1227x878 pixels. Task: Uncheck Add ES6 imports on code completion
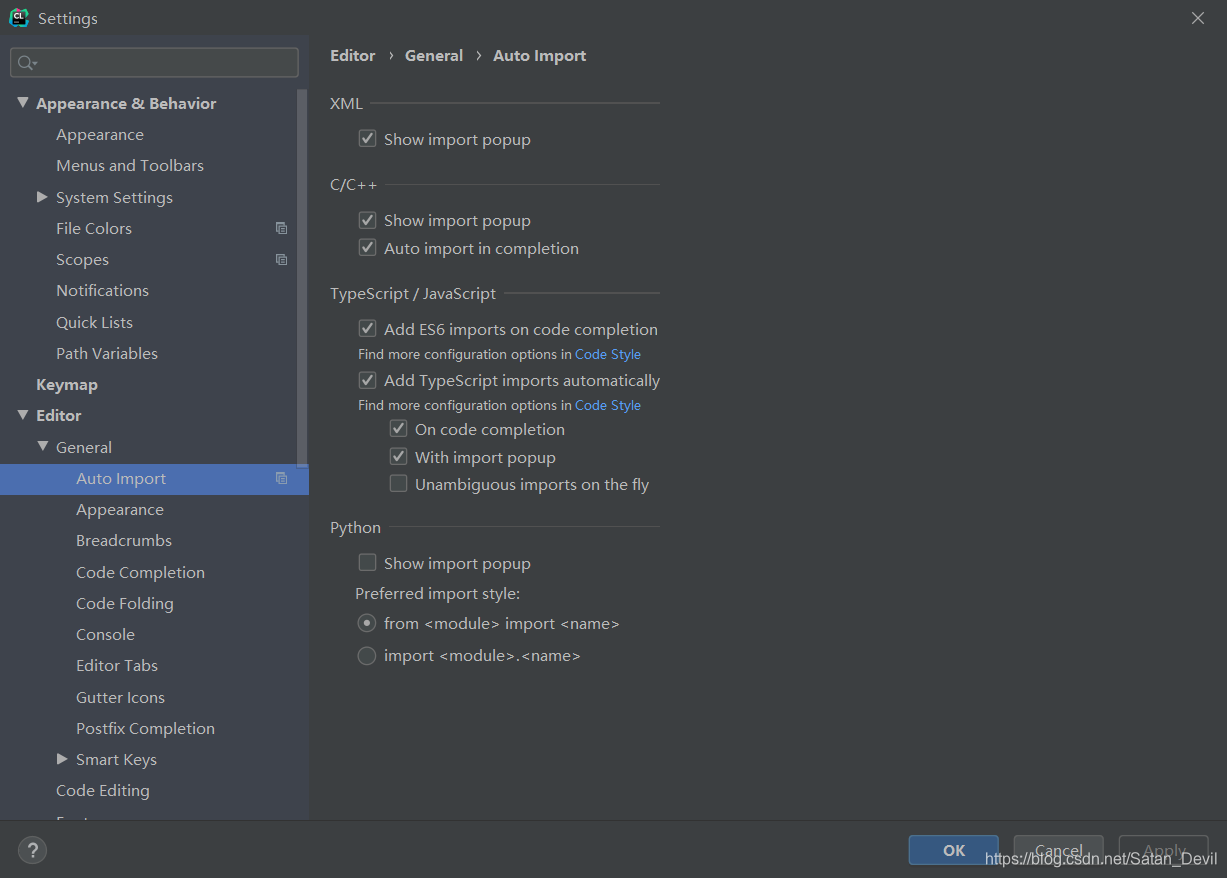[x=368, y=329]
